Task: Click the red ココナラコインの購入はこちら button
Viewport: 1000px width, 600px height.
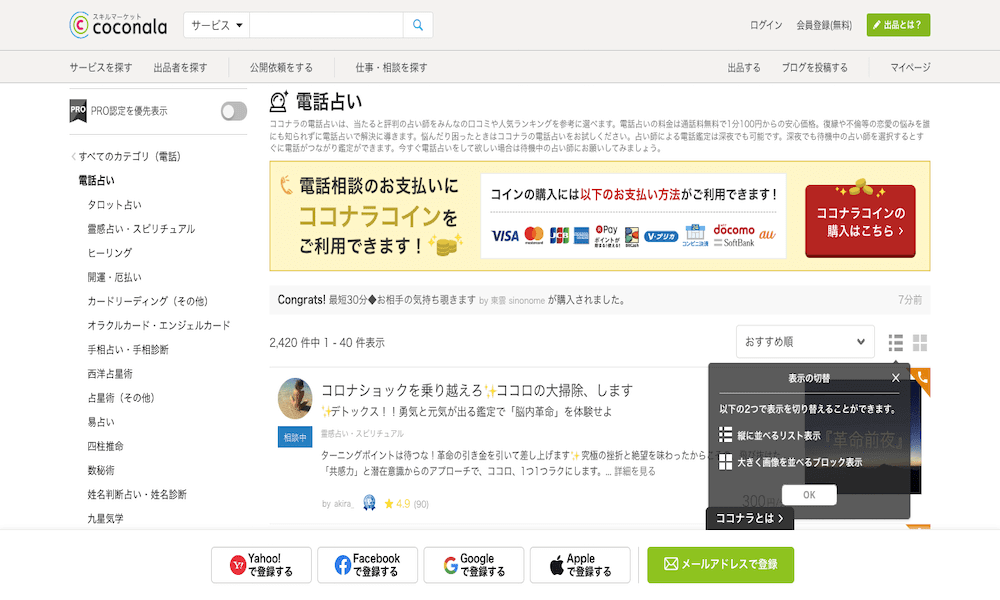Action: coord(860,221)
